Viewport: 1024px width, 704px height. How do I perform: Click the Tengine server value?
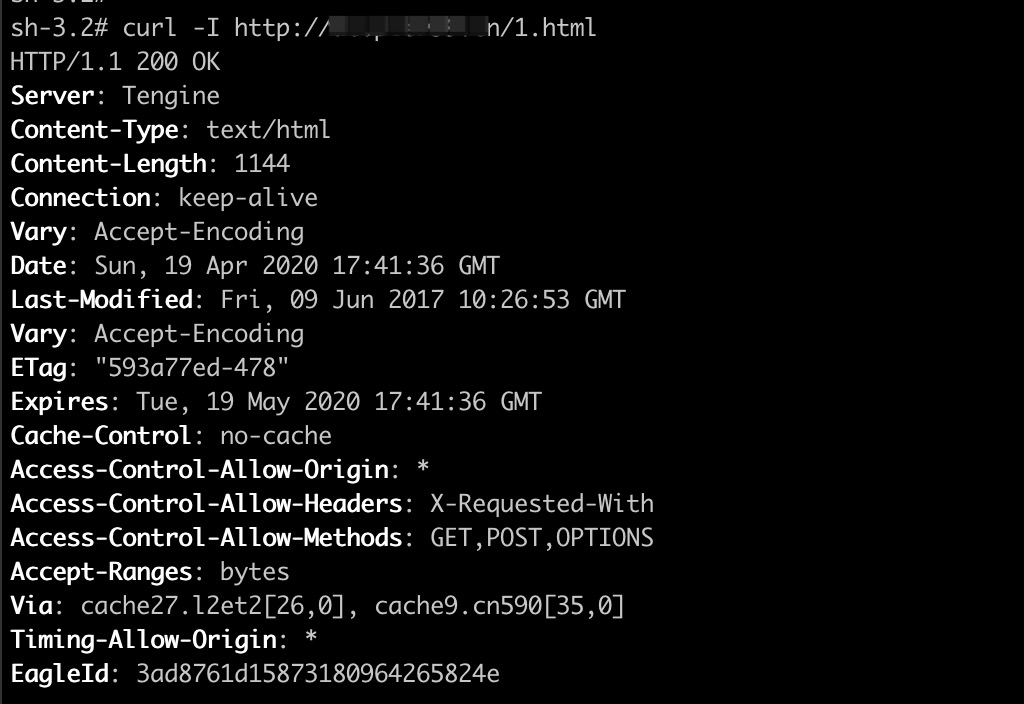coord(170,96)
